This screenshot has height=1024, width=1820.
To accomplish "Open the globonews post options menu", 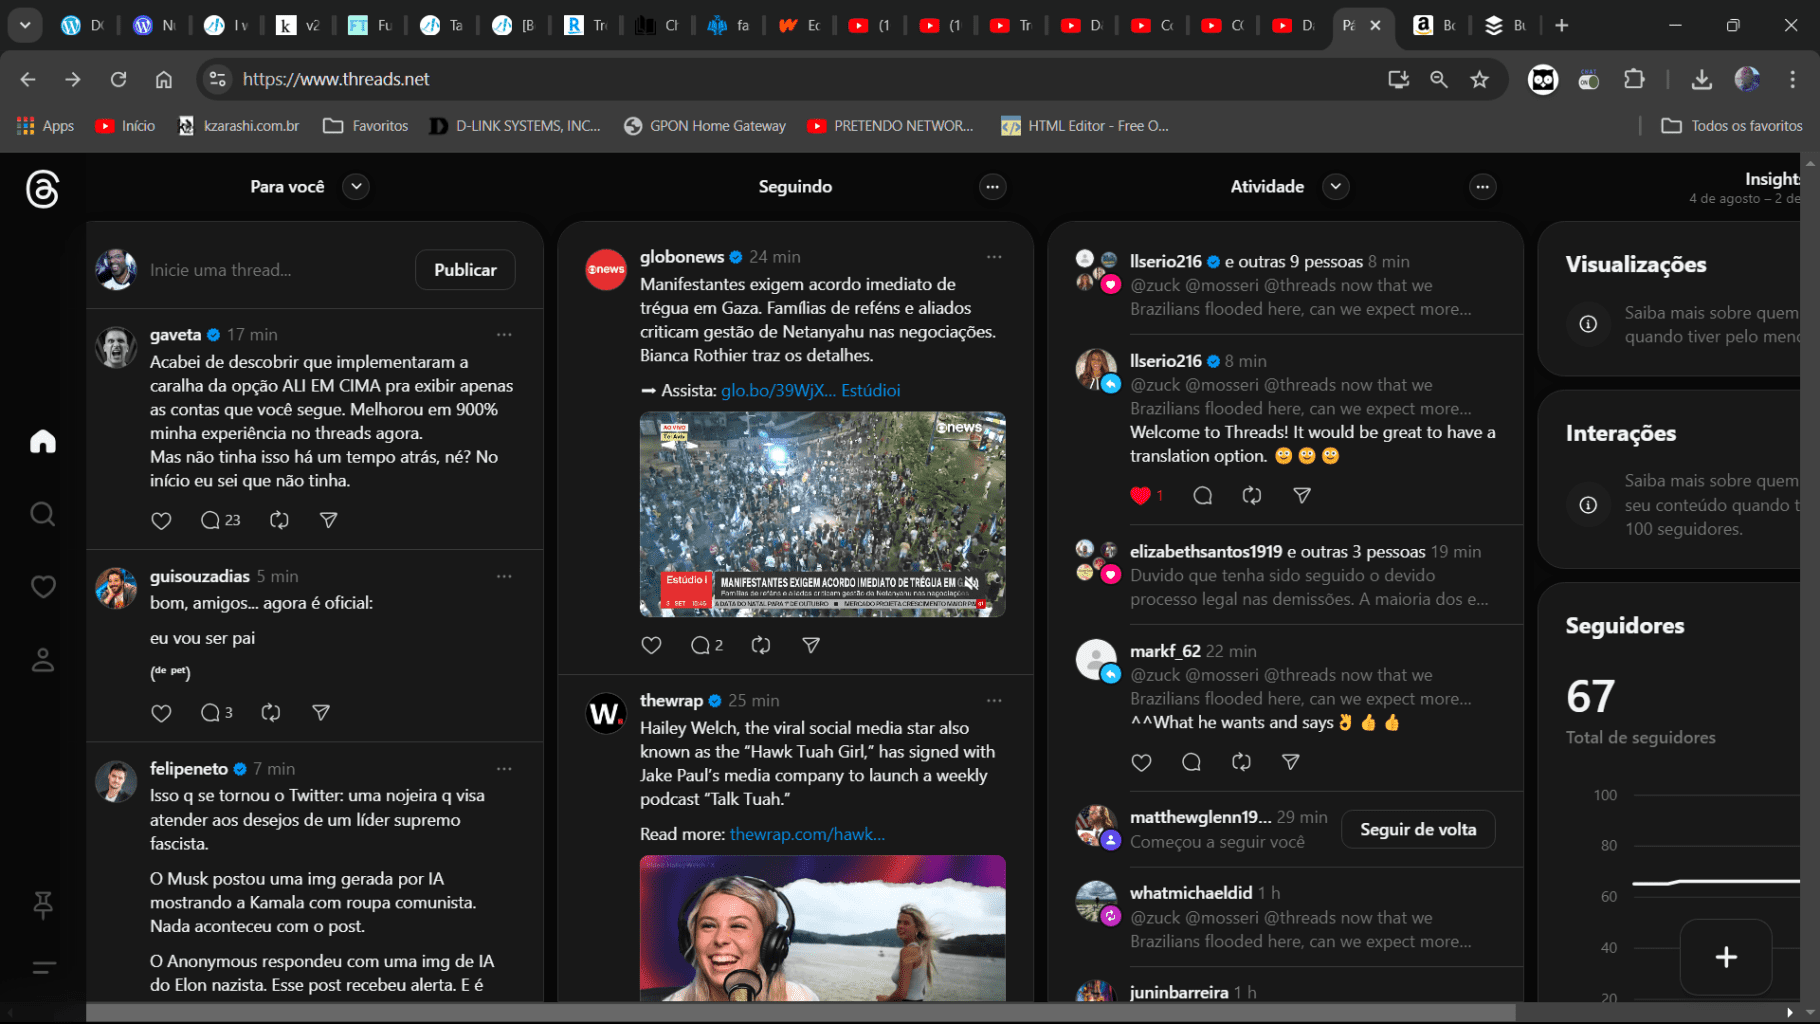I will [994, 257].
